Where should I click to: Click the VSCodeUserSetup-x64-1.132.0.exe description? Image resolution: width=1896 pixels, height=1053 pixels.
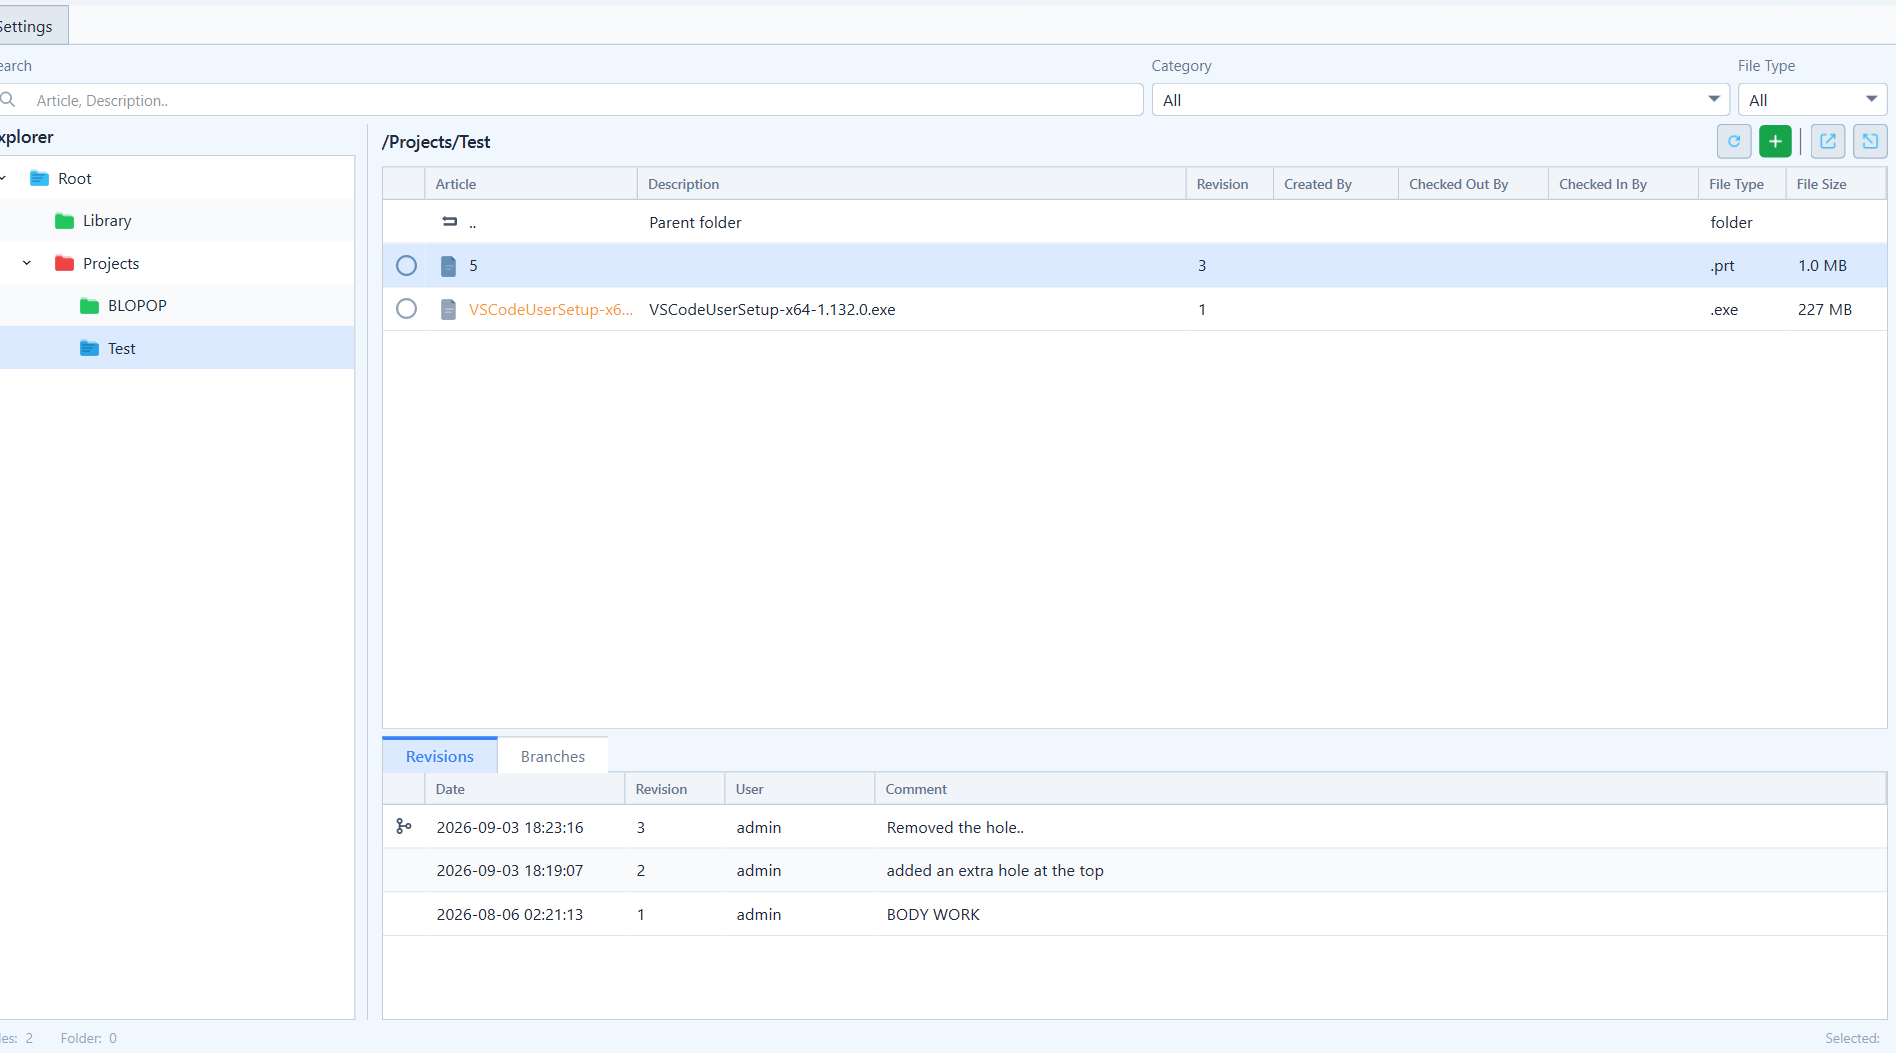772,310
